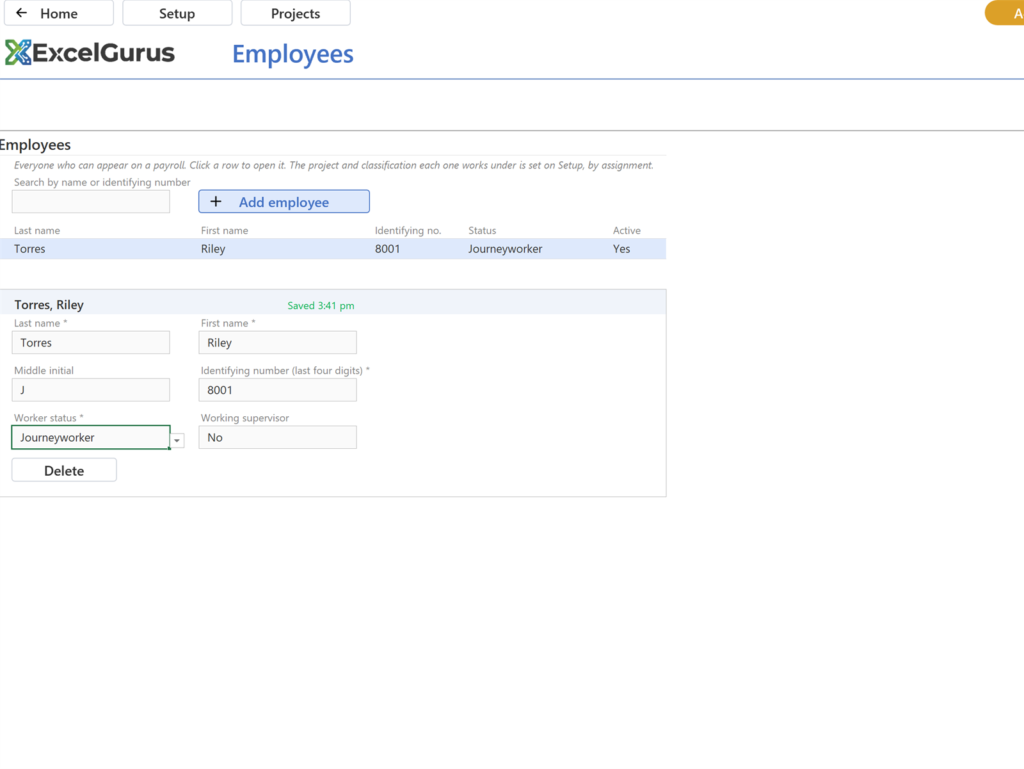Click the 'Saved 3:41 pm' status text
1024x769 pixels.
coord(321,306)
